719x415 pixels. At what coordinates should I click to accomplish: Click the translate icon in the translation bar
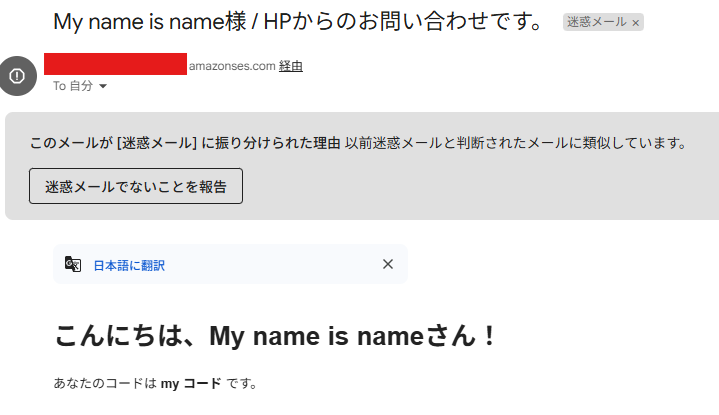pos(73,265)
